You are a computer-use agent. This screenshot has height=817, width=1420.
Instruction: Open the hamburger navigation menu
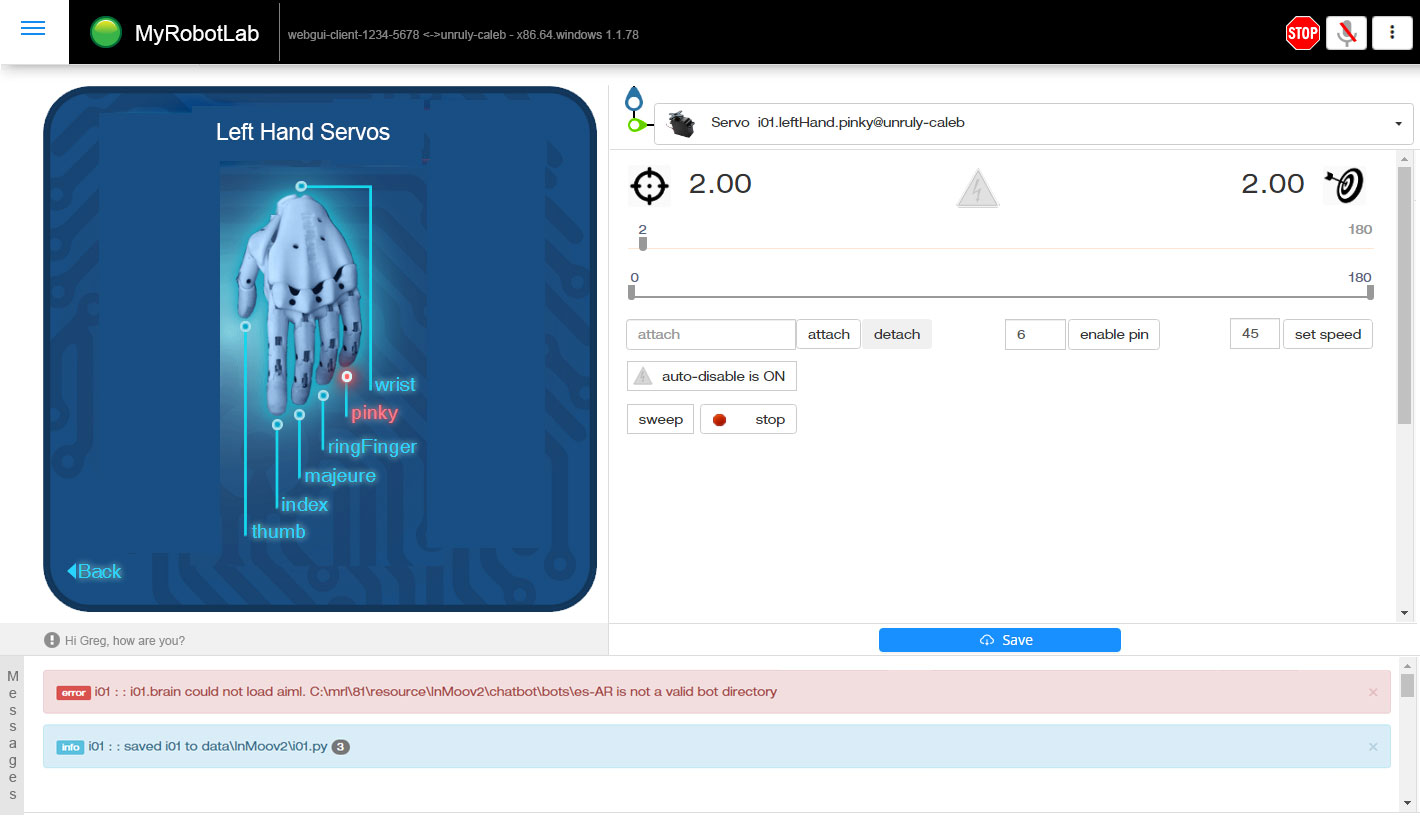click(x=33, y=29)
